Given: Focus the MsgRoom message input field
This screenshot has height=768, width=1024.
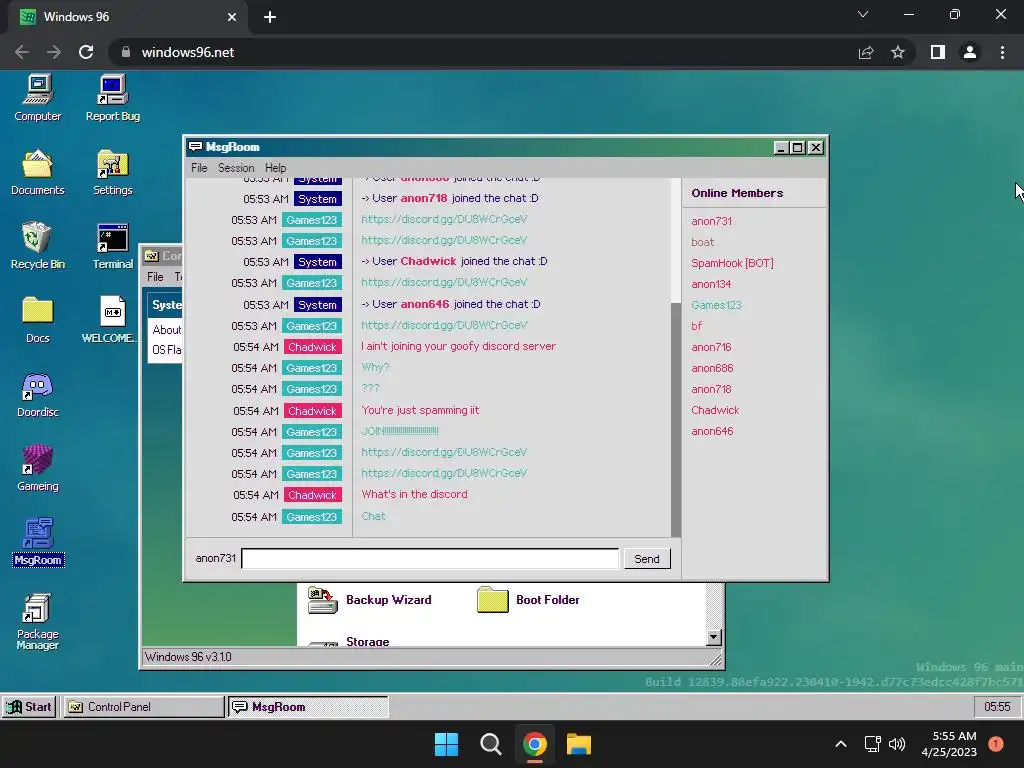Looking at the screenshot, I should point(430,558).
